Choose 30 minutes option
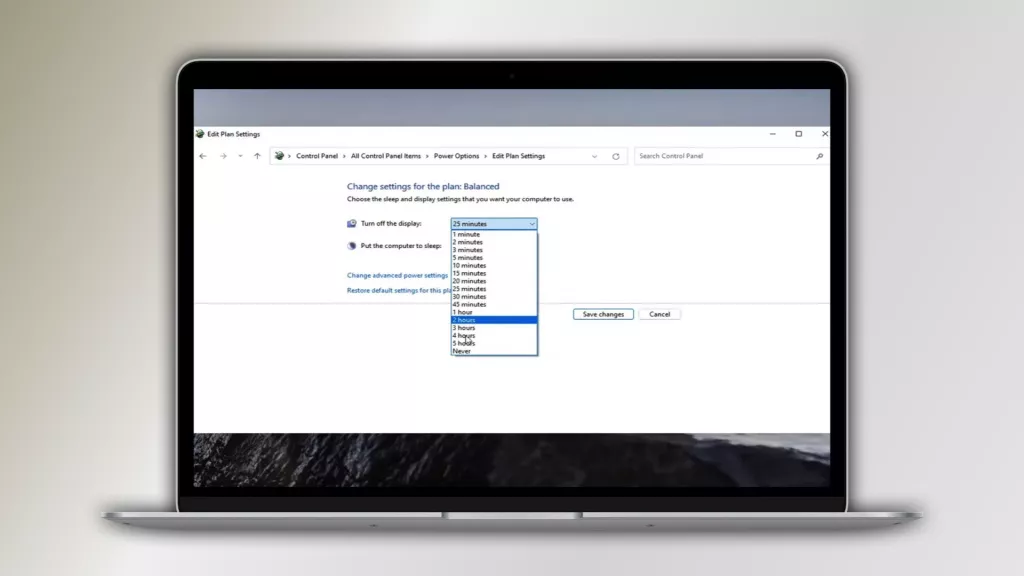The image size is (1024, 576). click(x=494, y=296)
